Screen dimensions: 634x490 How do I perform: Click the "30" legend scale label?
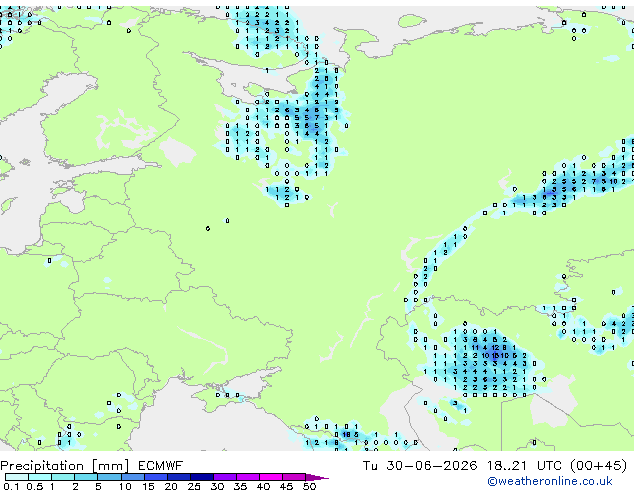(217, 486)
